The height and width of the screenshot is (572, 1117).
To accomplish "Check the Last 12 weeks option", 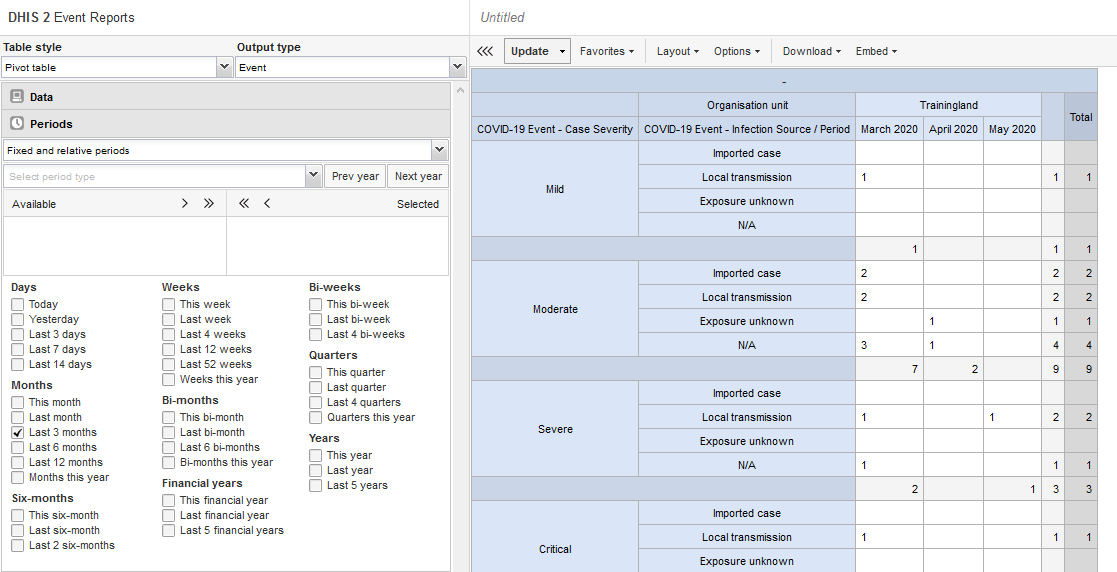I will coord(169,349).
